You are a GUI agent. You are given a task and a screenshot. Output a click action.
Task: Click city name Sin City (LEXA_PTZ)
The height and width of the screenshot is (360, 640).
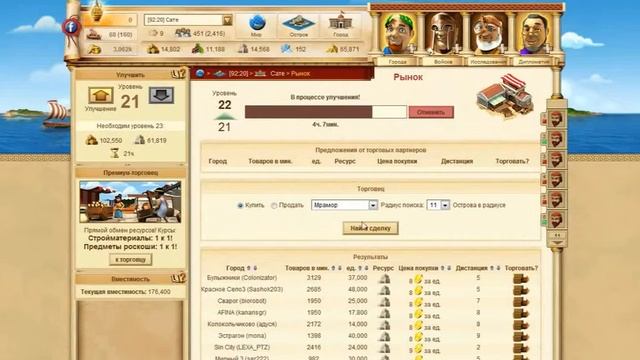tap(242, 347)
